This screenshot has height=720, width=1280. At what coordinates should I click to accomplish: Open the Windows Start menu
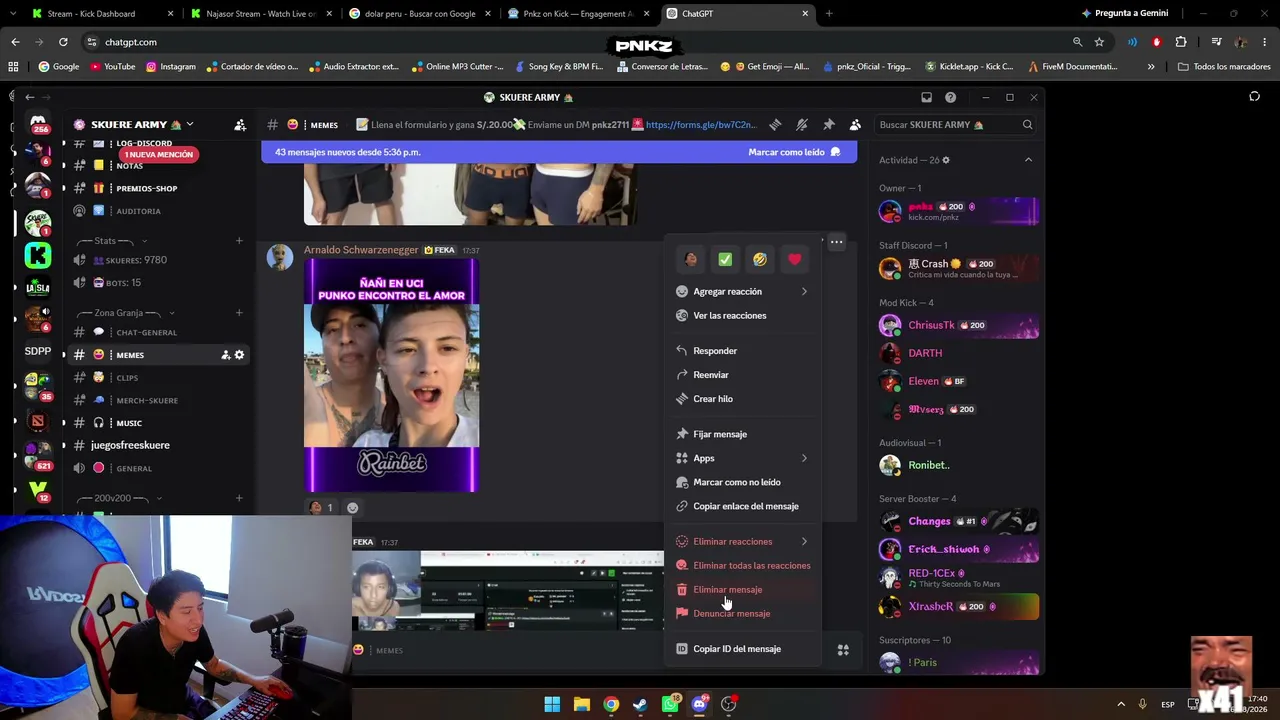coord(552,704)
